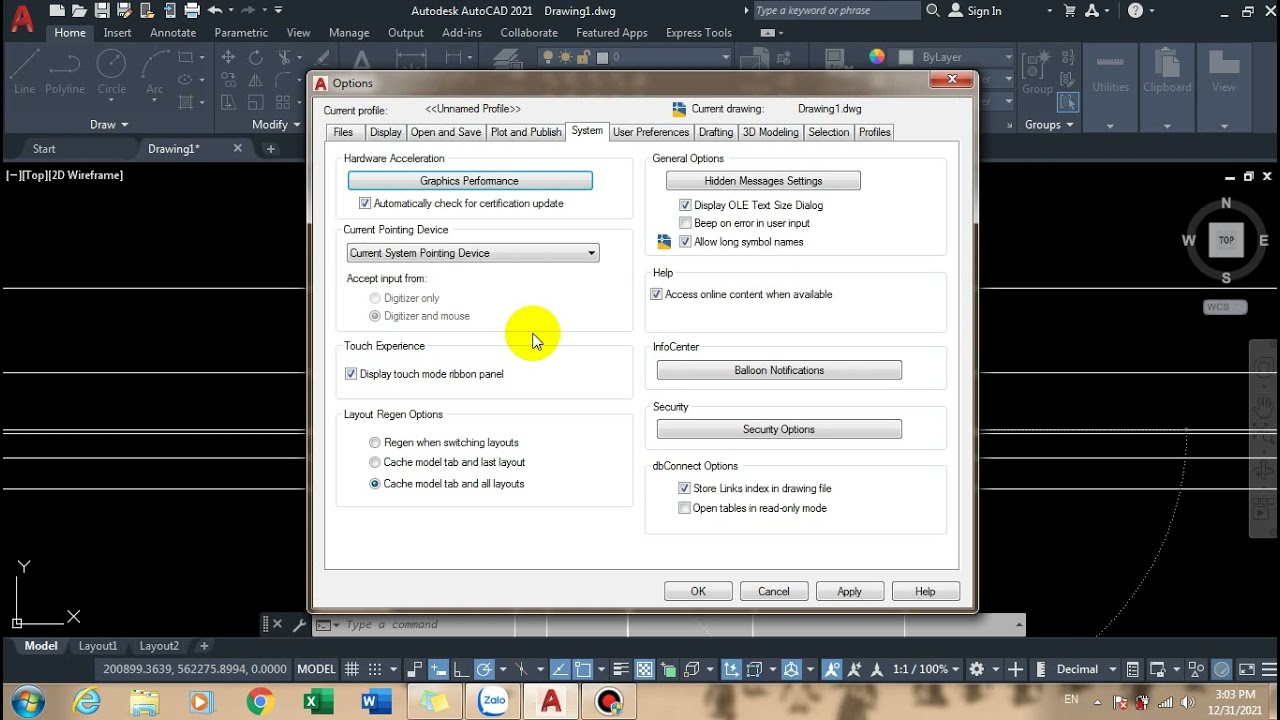
Task: Switch to User Preferences tab
Action: [x=651, y=132]
